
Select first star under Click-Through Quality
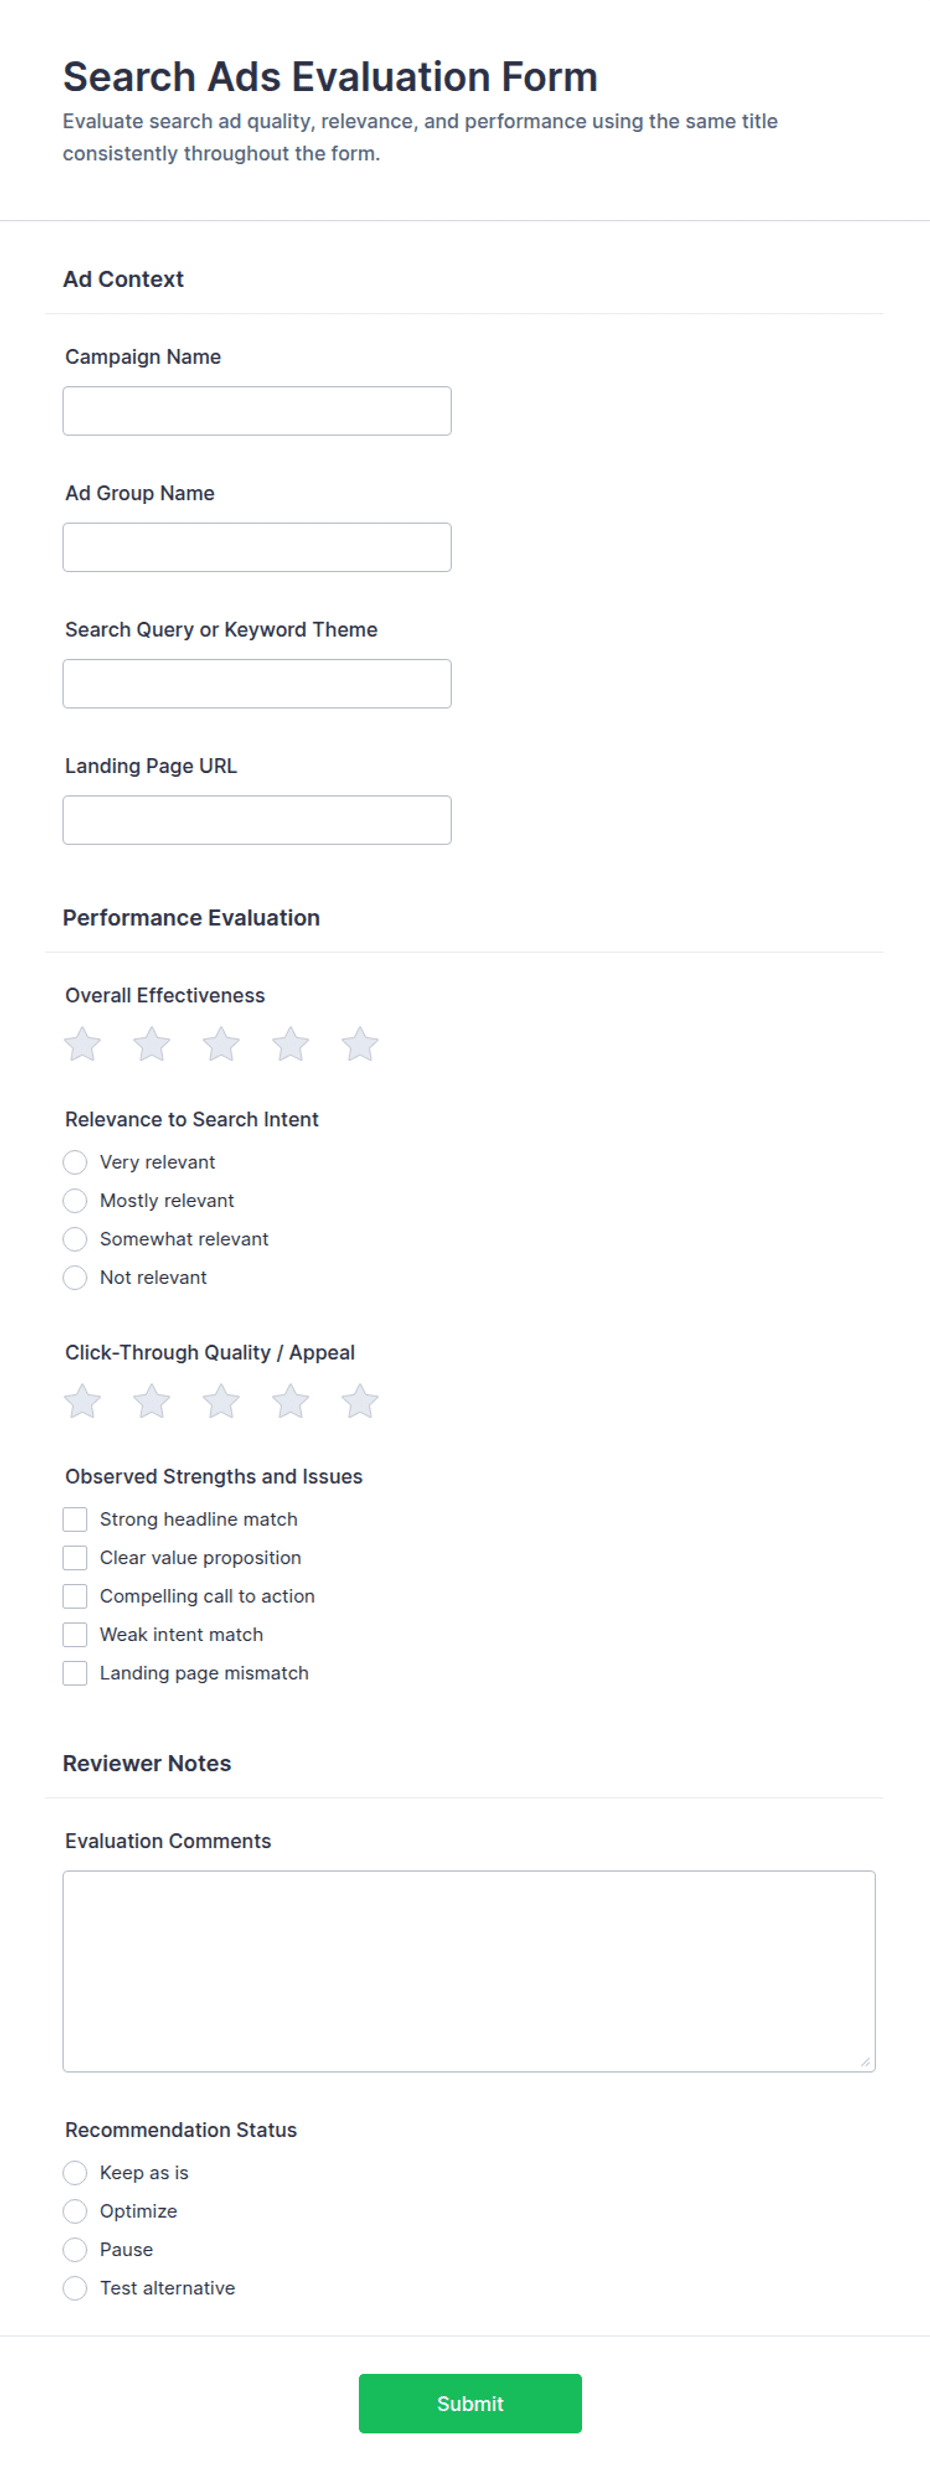point(82,1401)
